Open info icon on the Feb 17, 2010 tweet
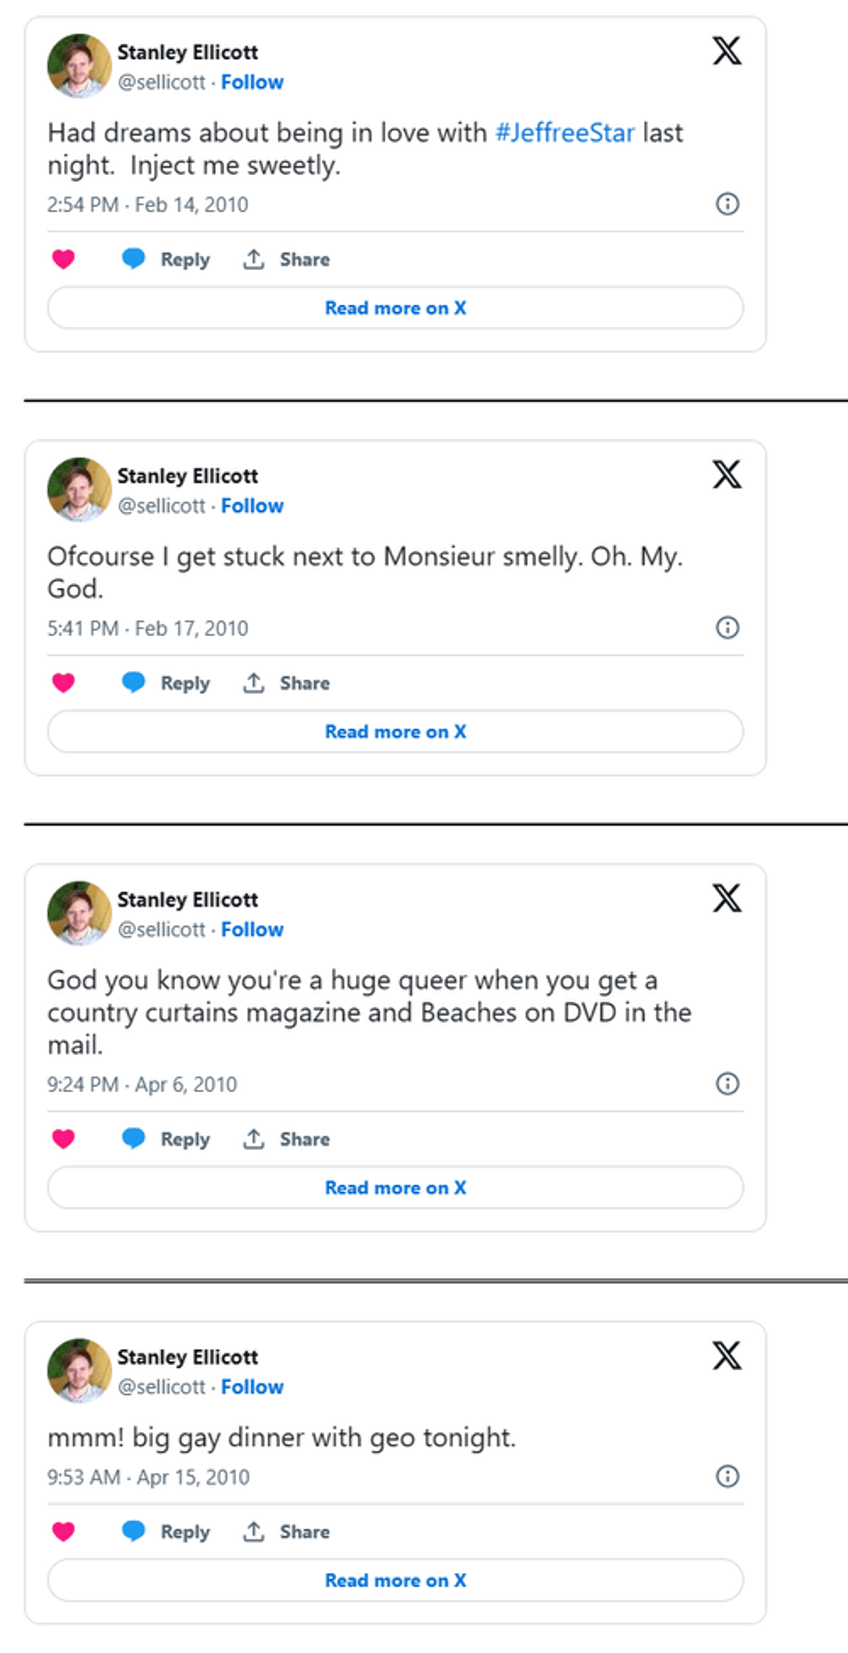Image resolution: width=848 pixels, height=1653 pixels. (728, 628)
